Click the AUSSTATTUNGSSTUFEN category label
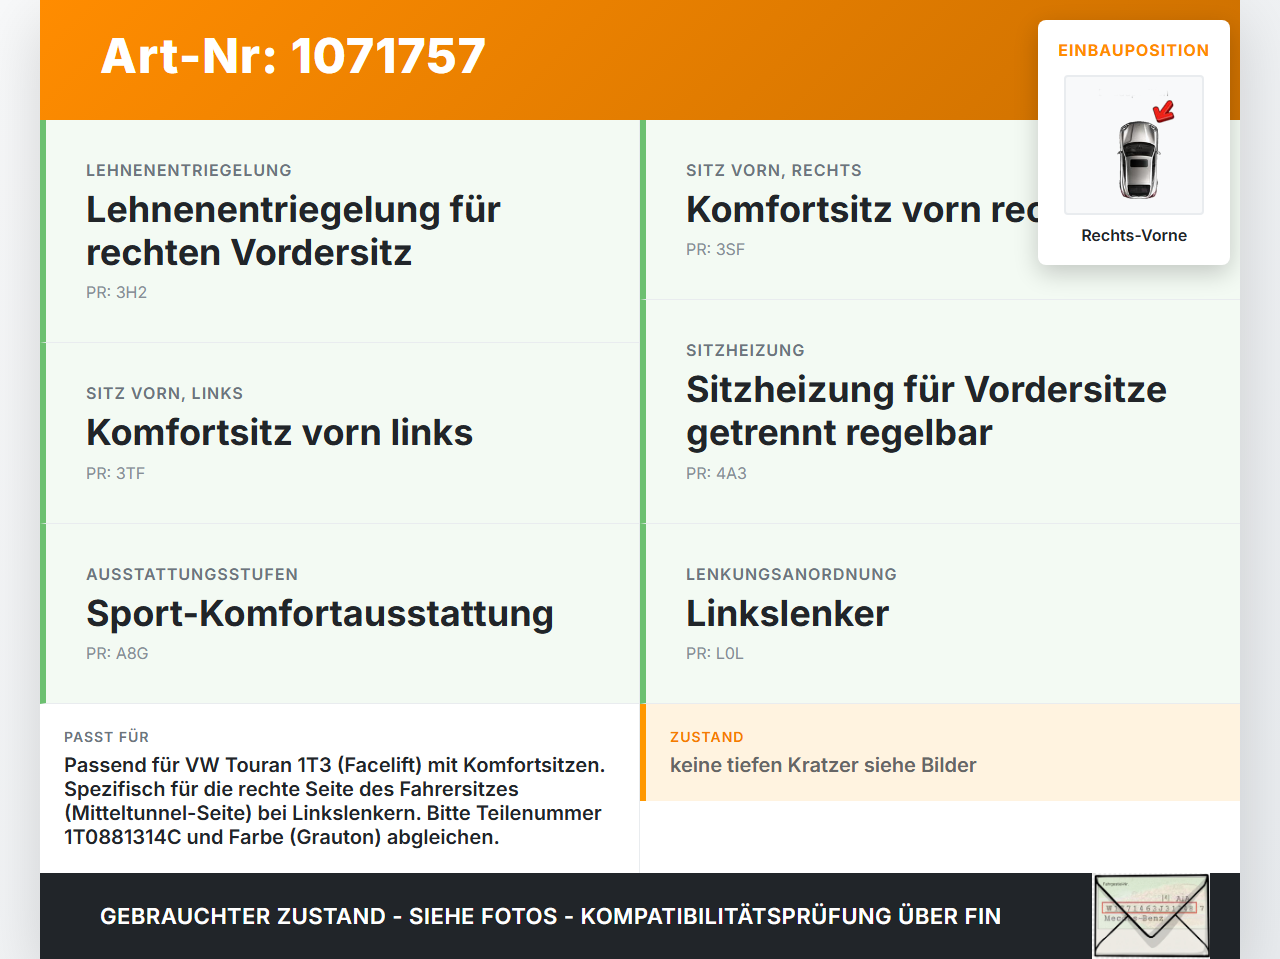 pos(192,574)
